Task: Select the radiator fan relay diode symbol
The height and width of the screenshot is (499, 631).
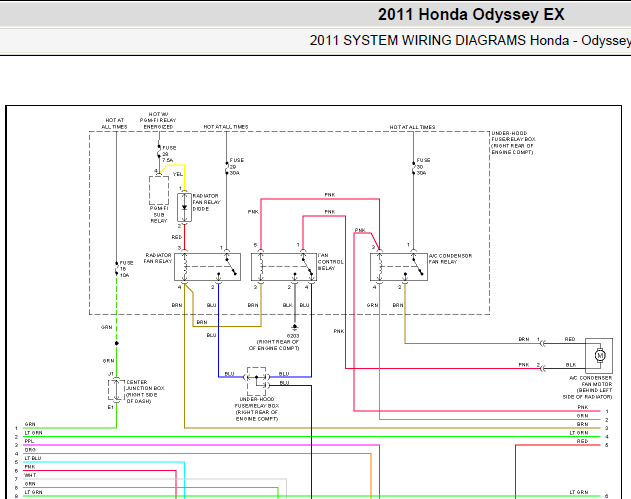Action: point(184,207)
